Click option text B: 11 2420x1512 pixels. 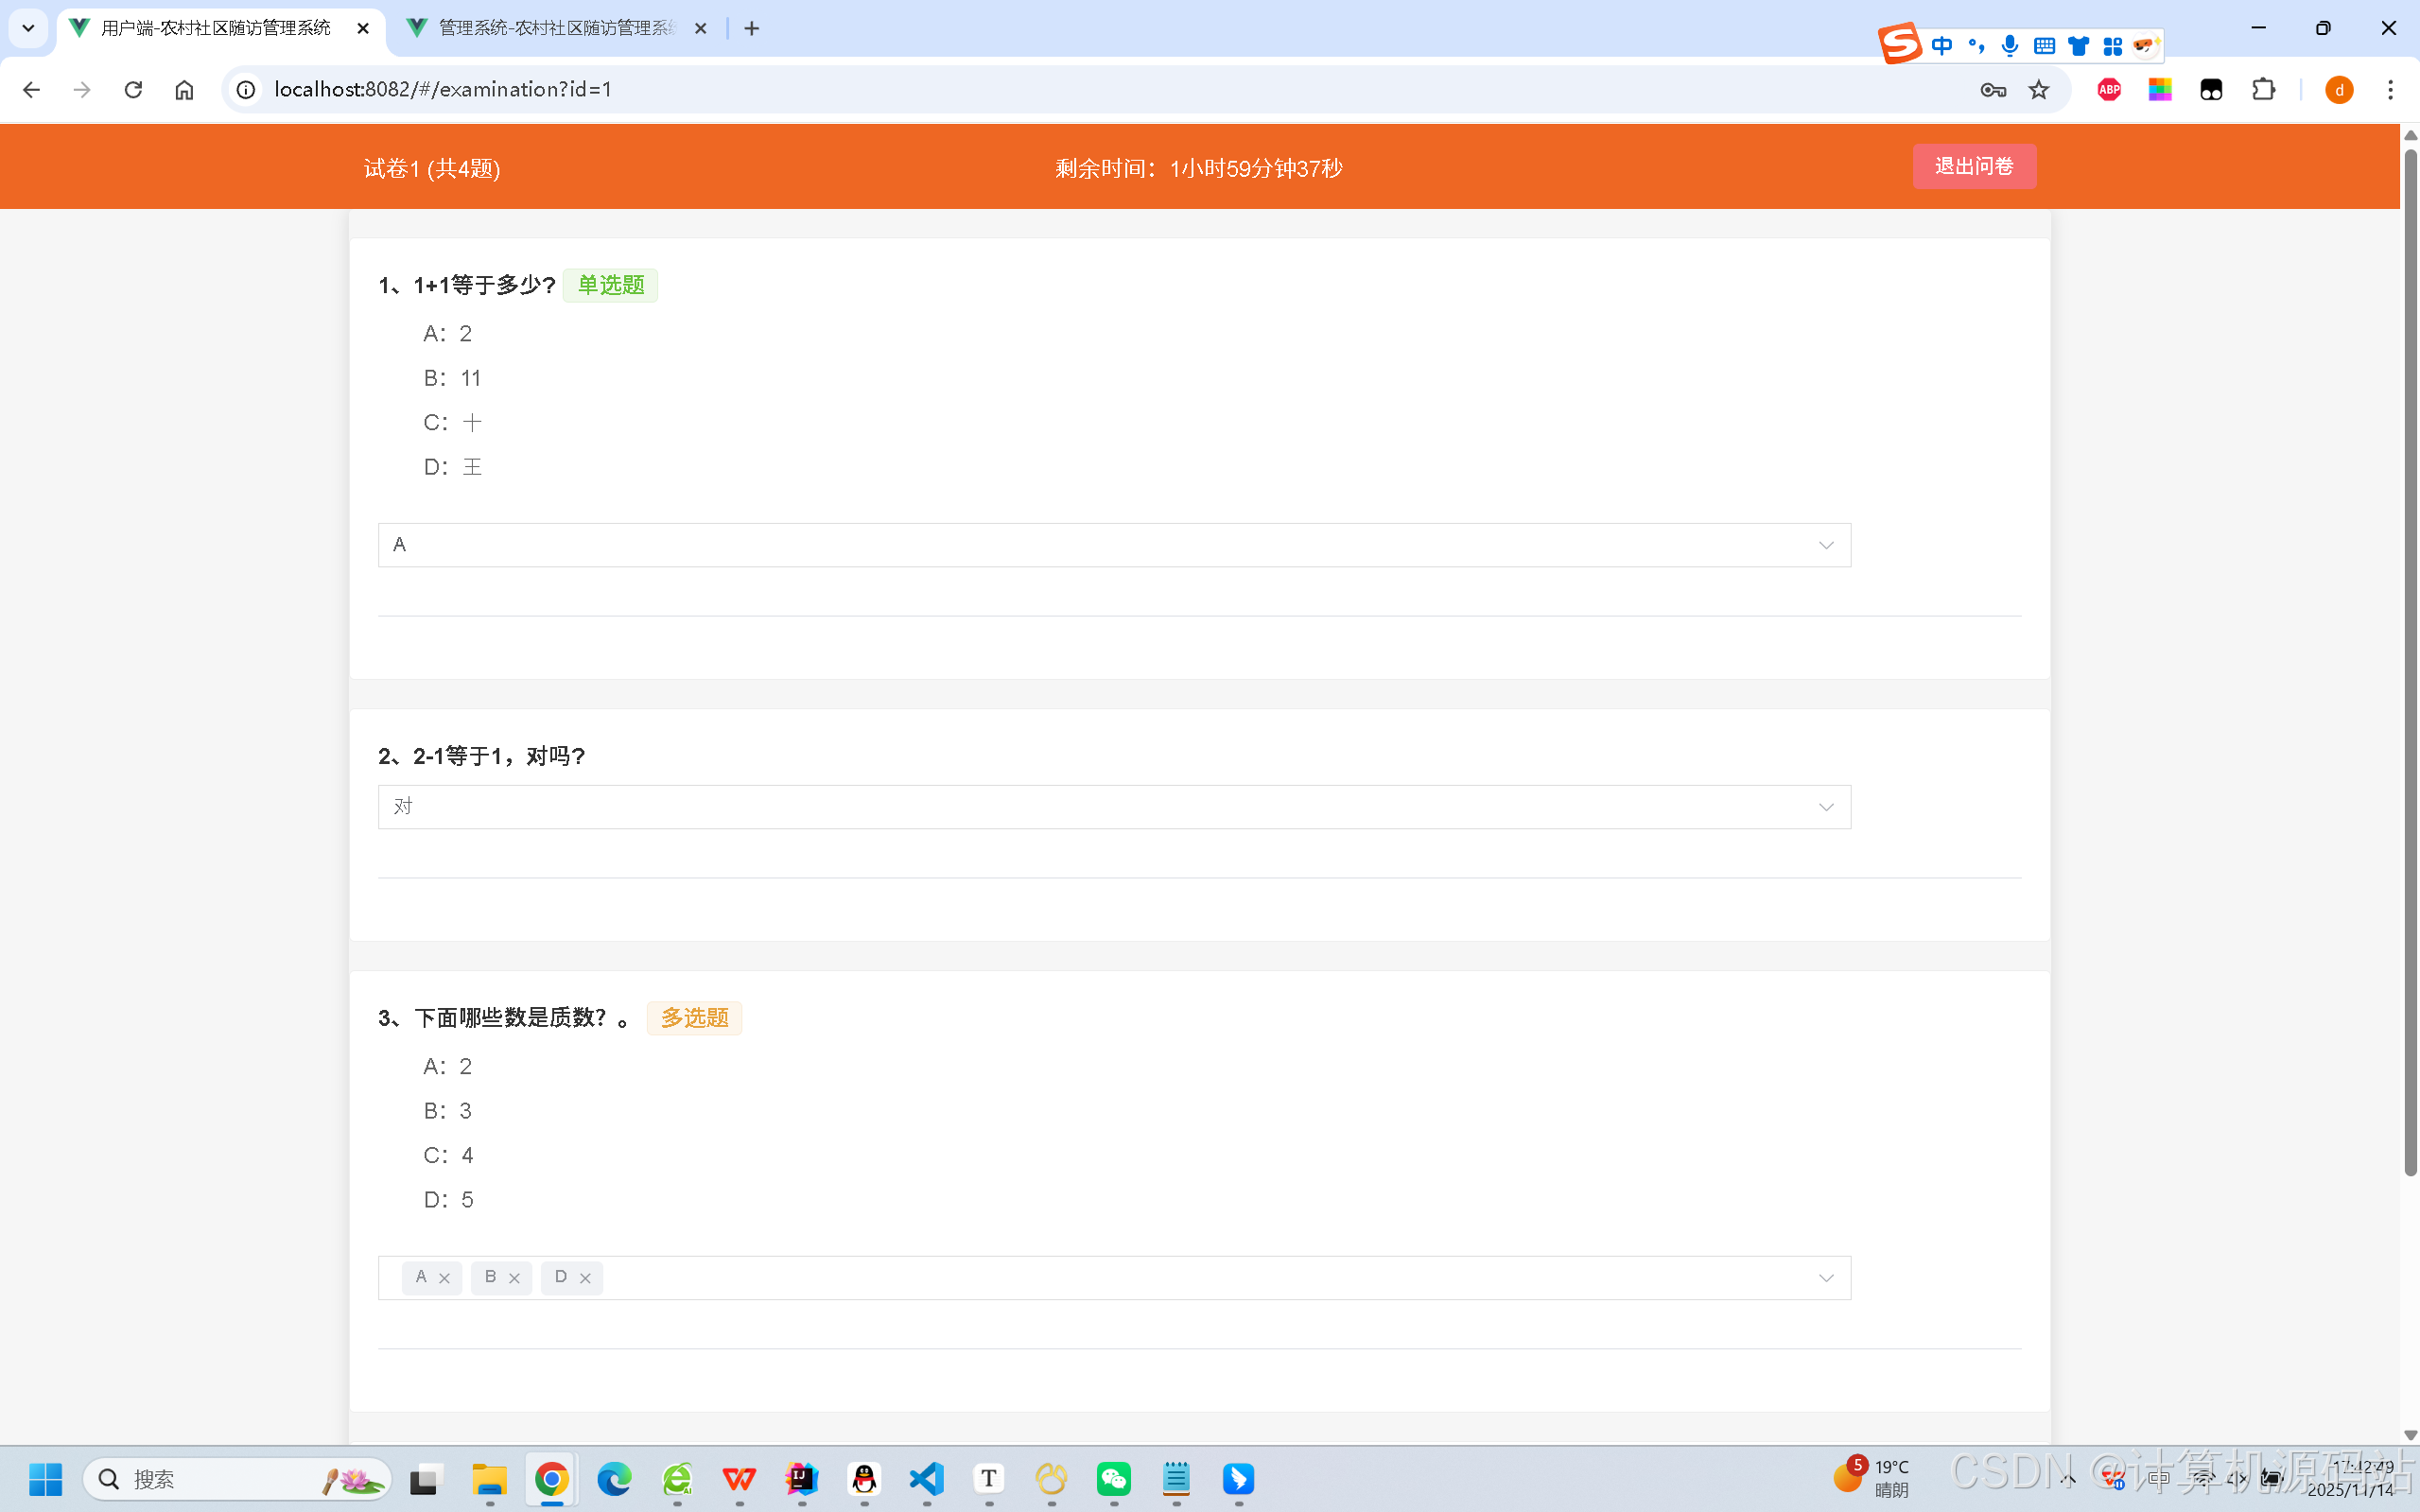point(452,378)
